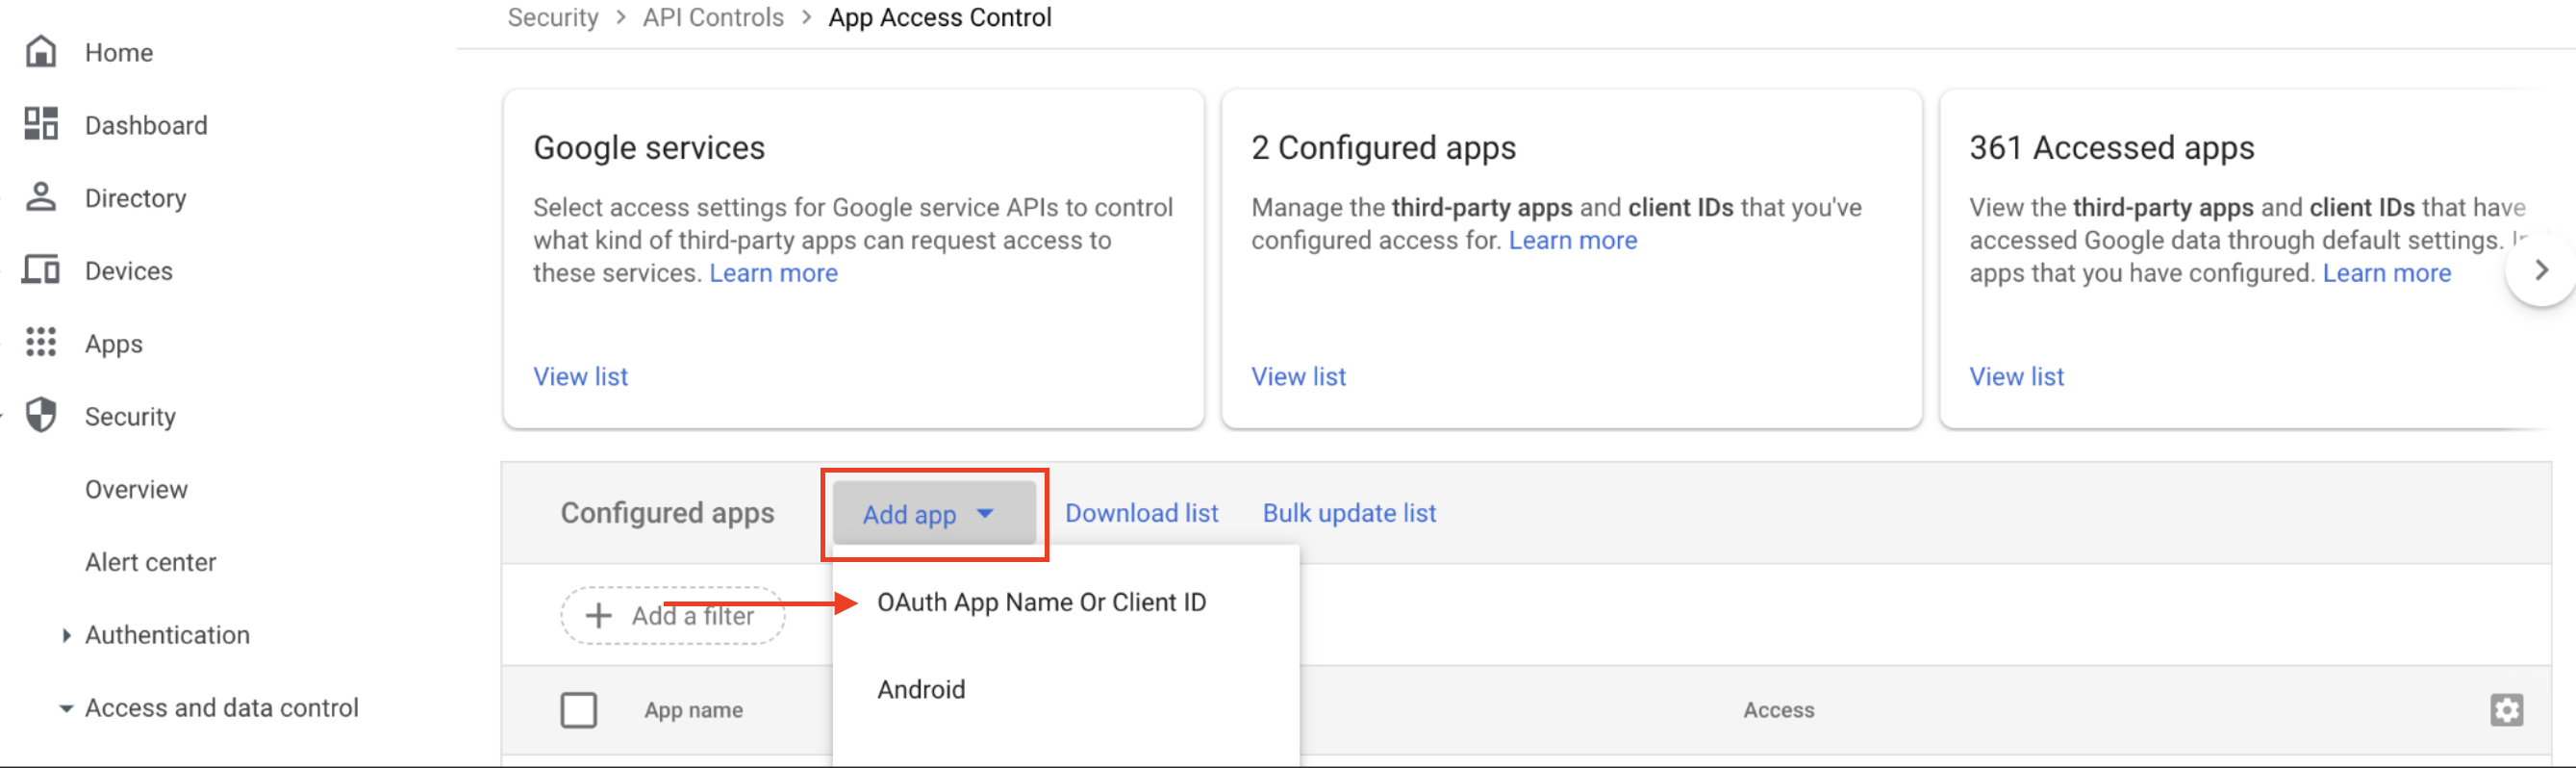Expand the Authentication section
The image size is (2576, 768).
(x=66, y=635)
